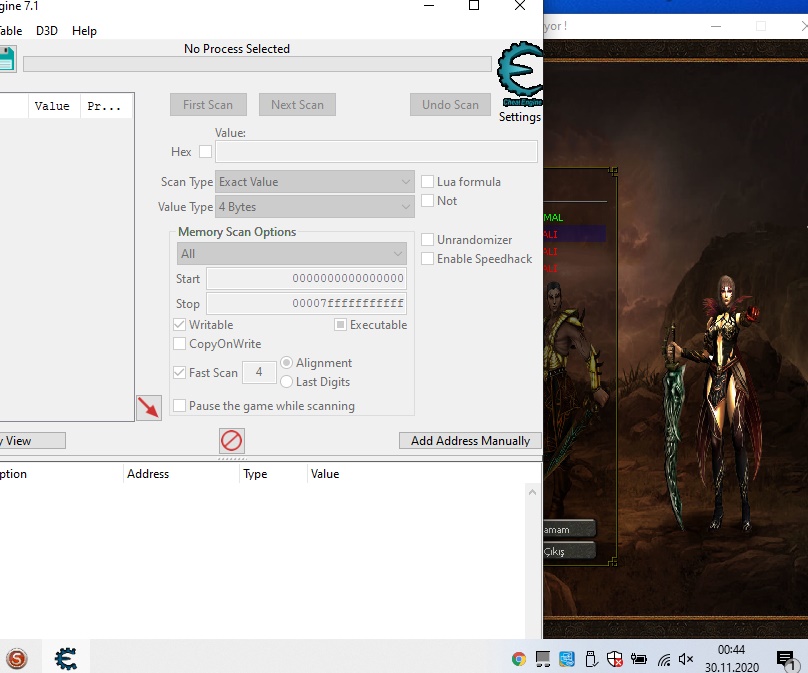Open the Scan Type dropdown

tap(315, 182)
